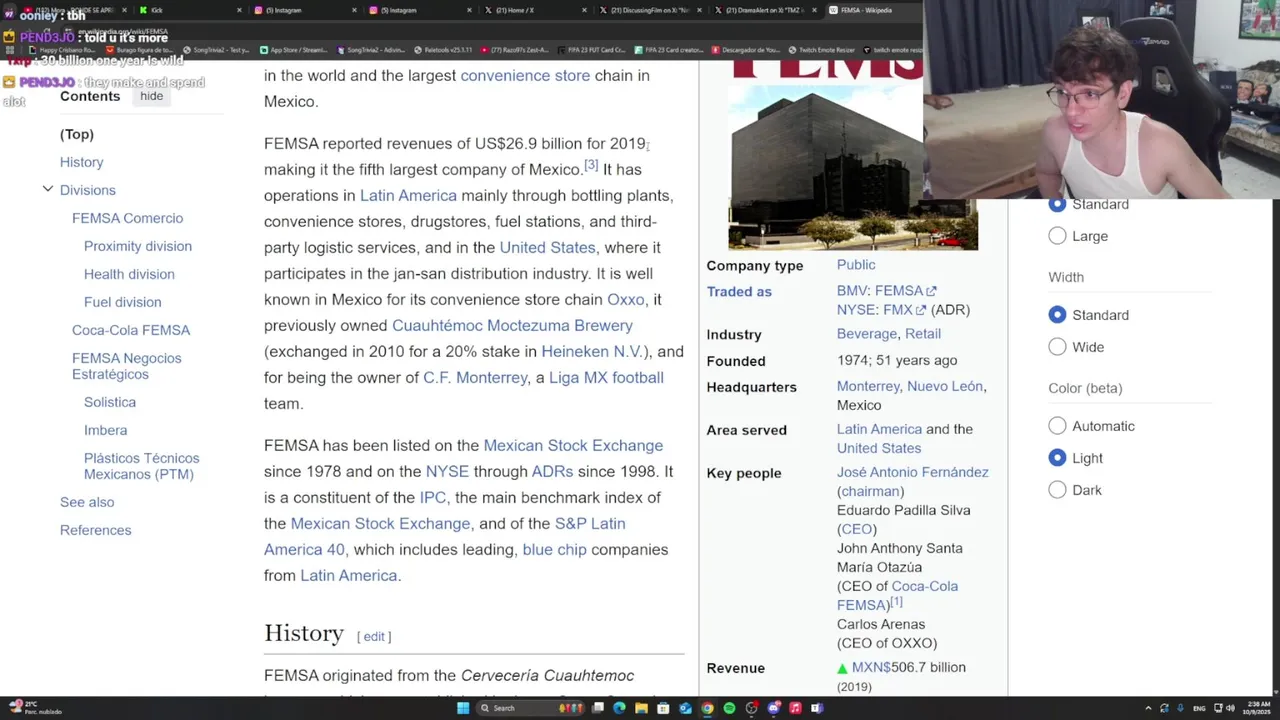Go to Health division in Contents
Viewport: 1280px width, 720px height.
click(x=129, y=274)
